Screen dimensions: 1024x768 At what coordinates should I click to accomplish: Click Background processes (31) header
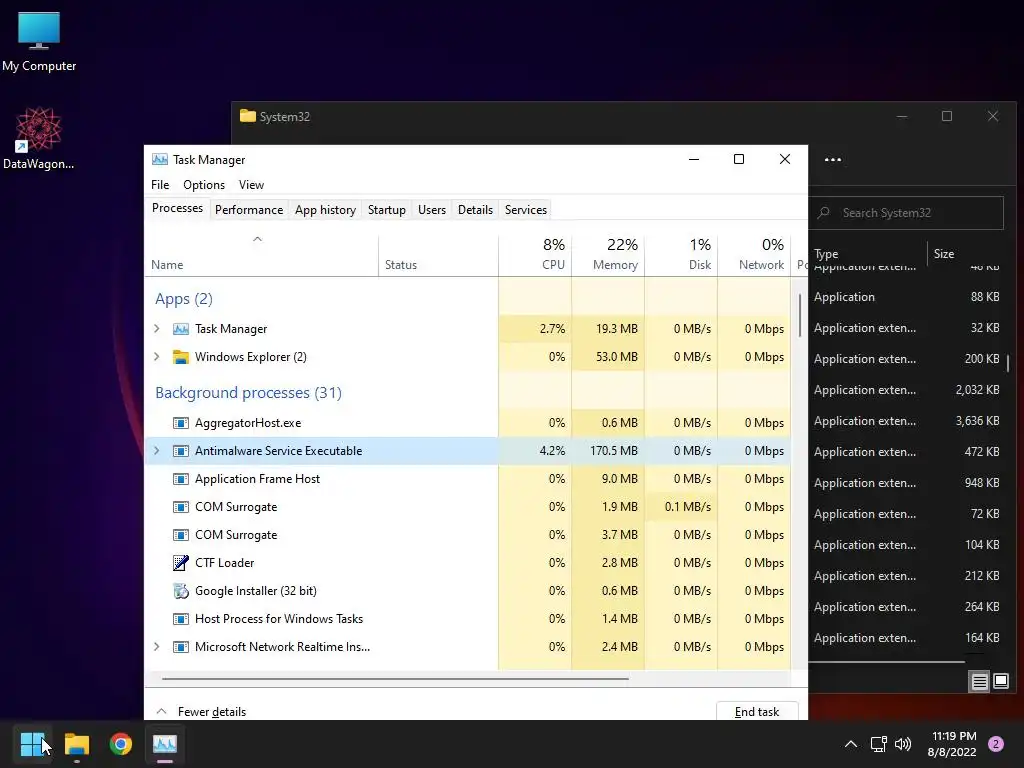(x=248, y=392)
